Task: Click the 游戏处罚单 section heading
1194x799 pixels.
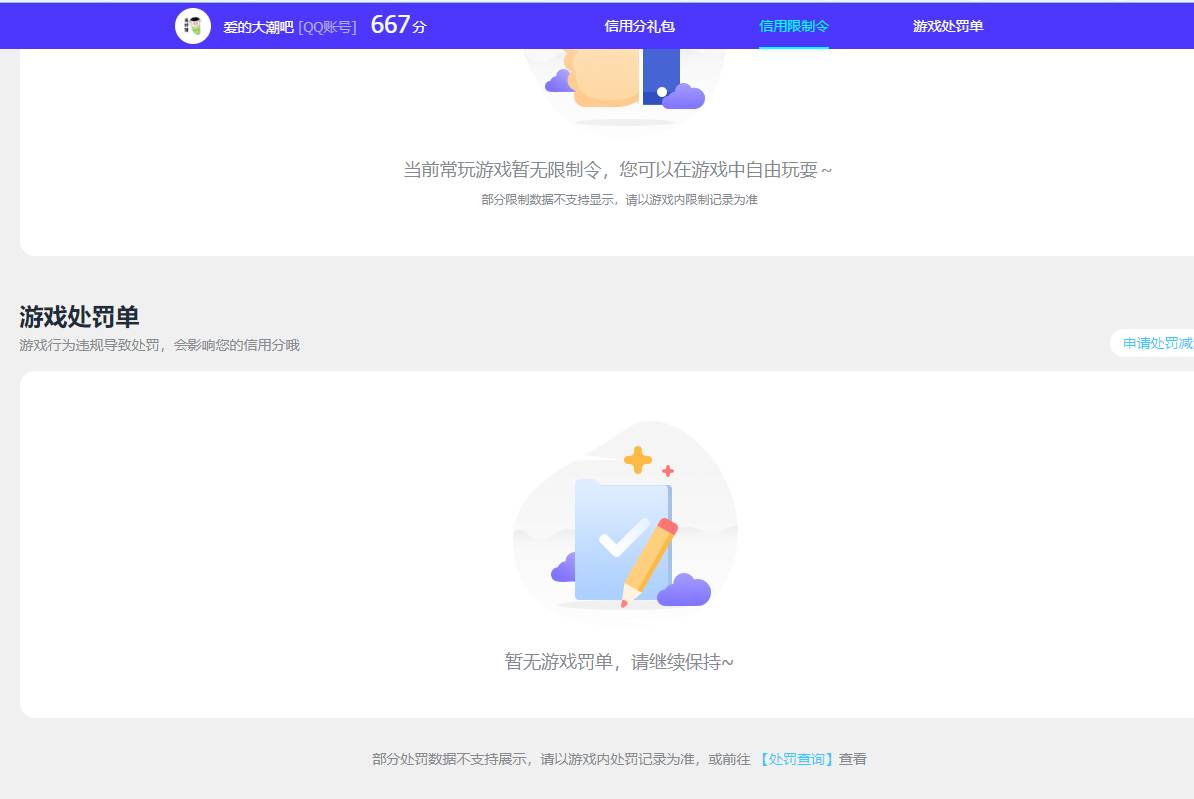Action: (80, 316)
